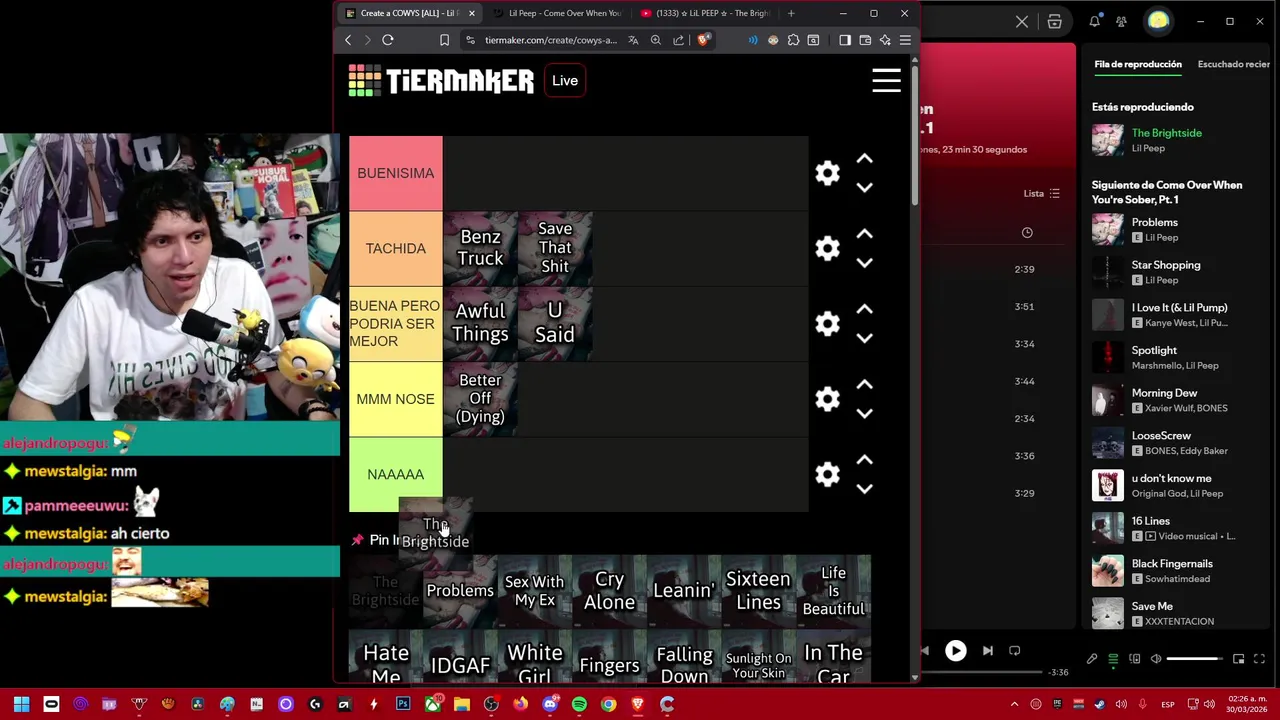Image resolution: width=1280 pixels, height=720 pixels.
Task: Select the Create a COWYS tab
Action: tap(410, 13)
